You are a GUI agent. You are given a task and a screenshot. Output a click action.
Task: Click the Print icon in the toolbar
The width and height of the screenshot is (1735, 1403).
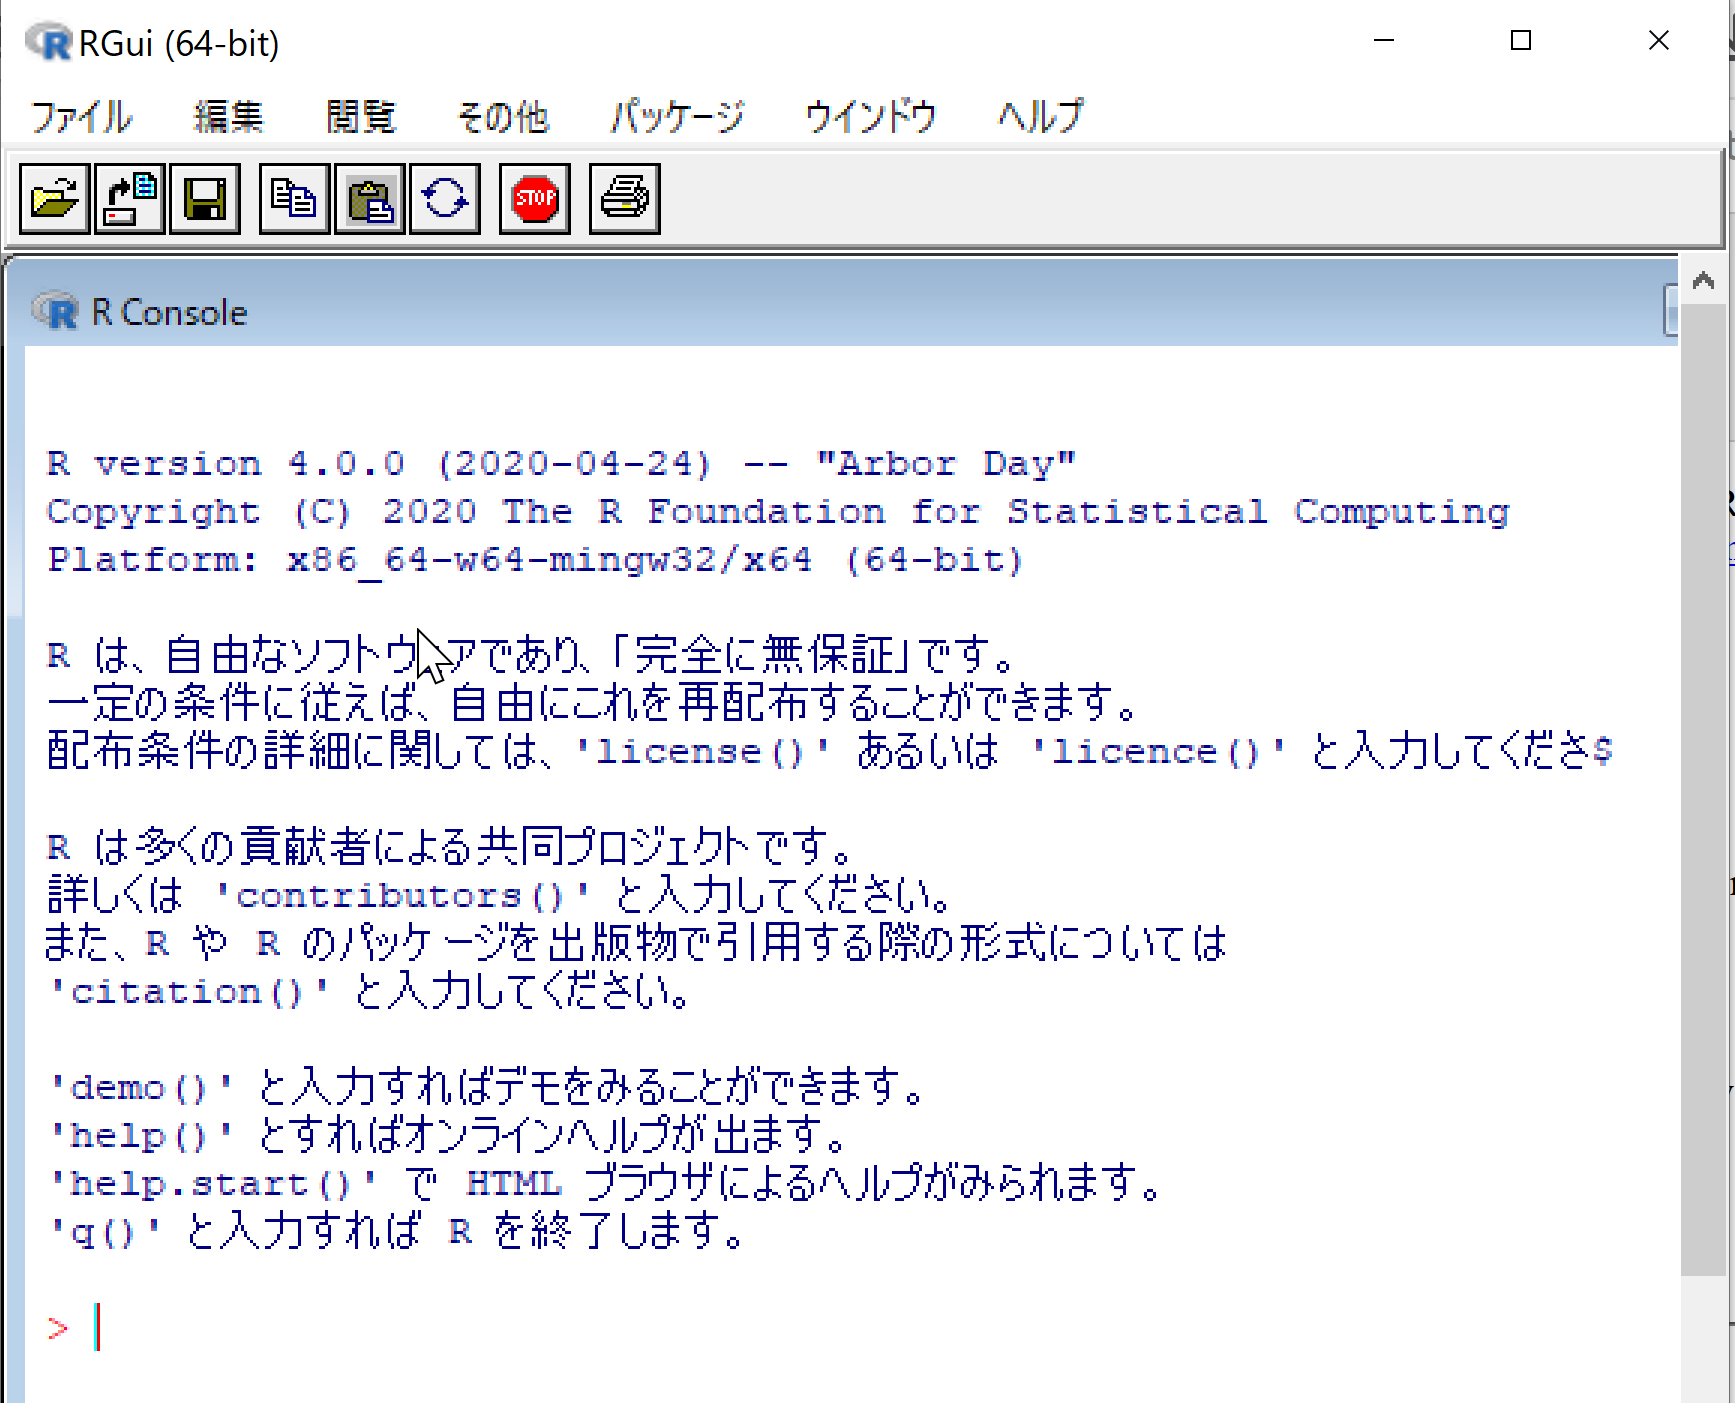pos(625,199)
